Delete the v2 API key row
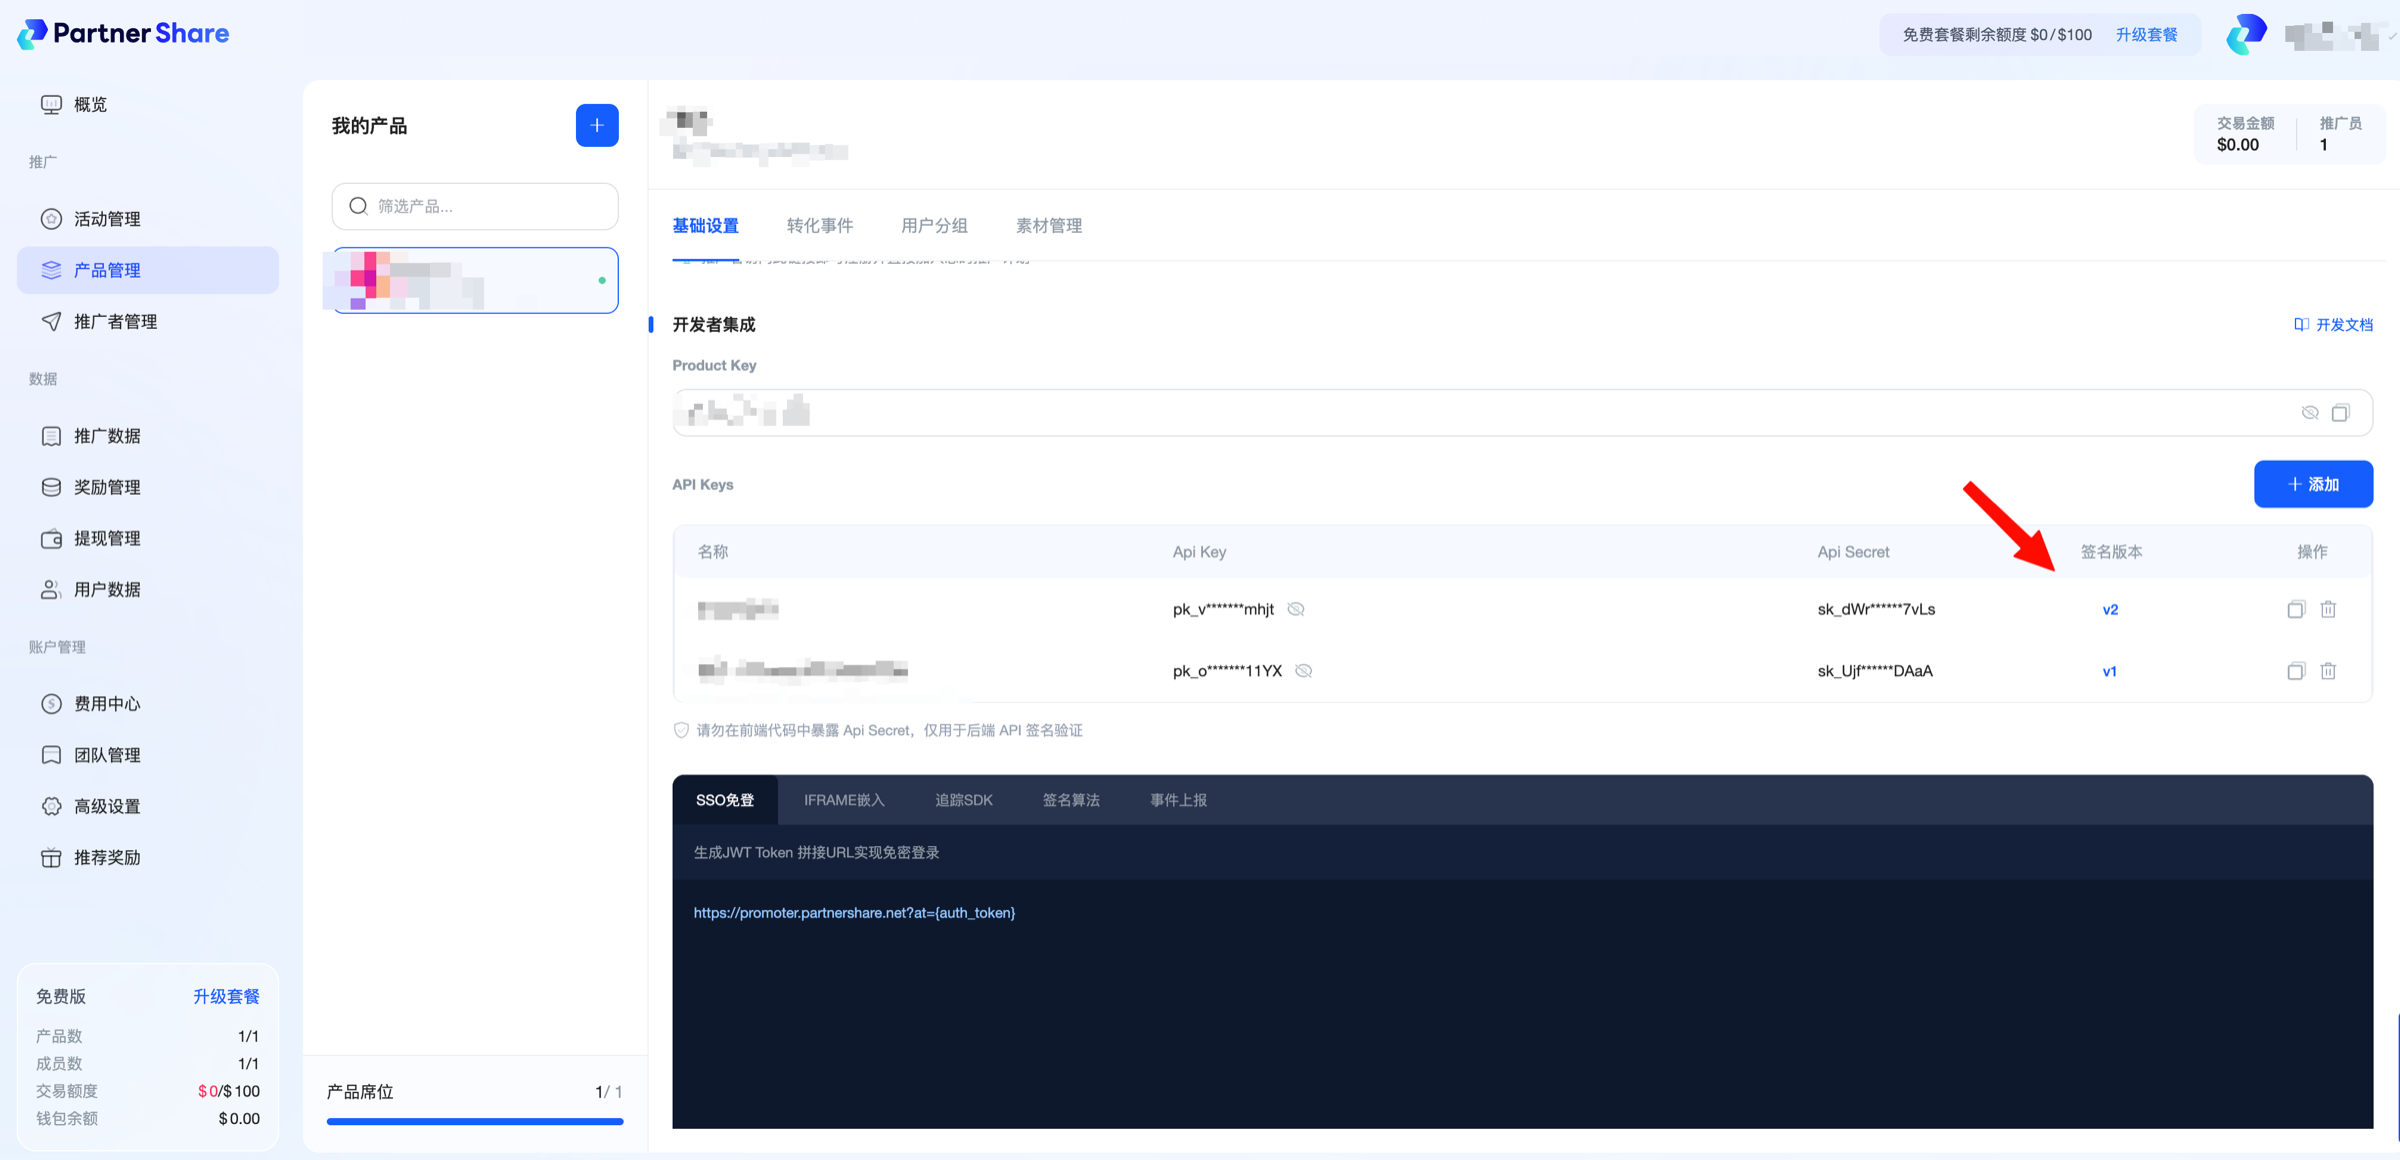This screenshot has width=2400, height=1160. 2328,609
